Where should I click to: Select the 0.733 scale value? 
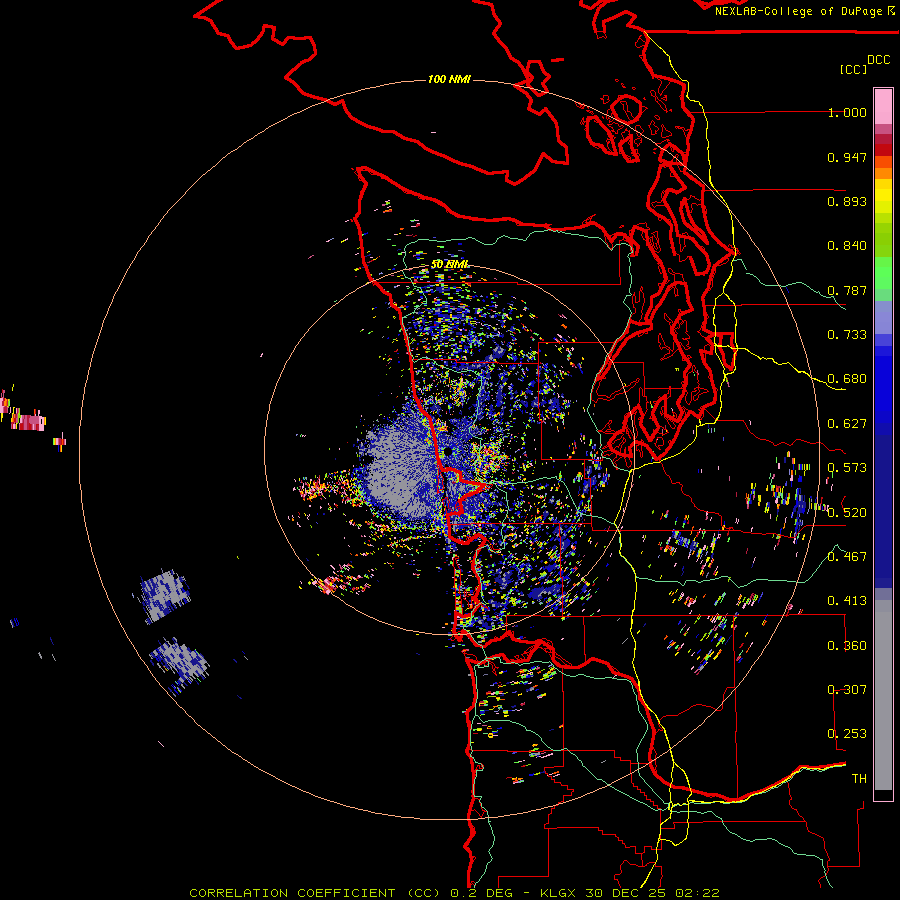(x=847, y=335)
